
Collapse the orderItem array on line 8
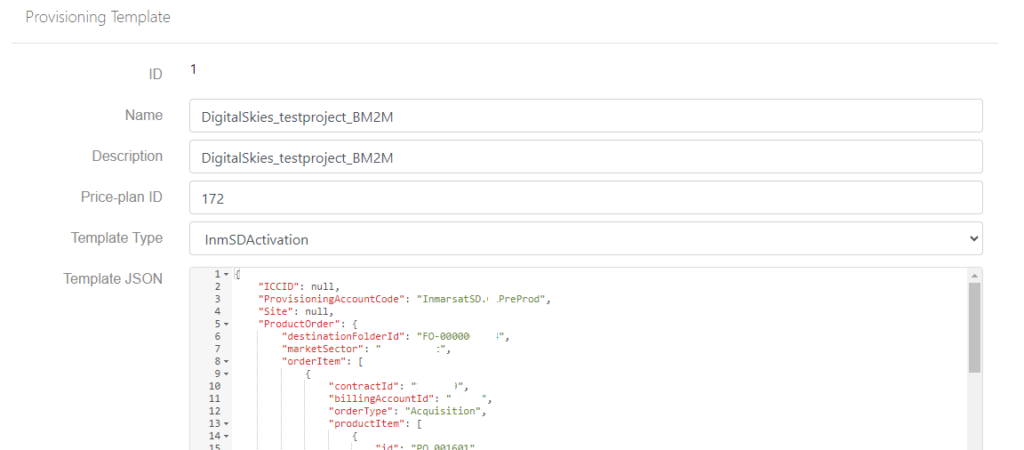(226, 361)
